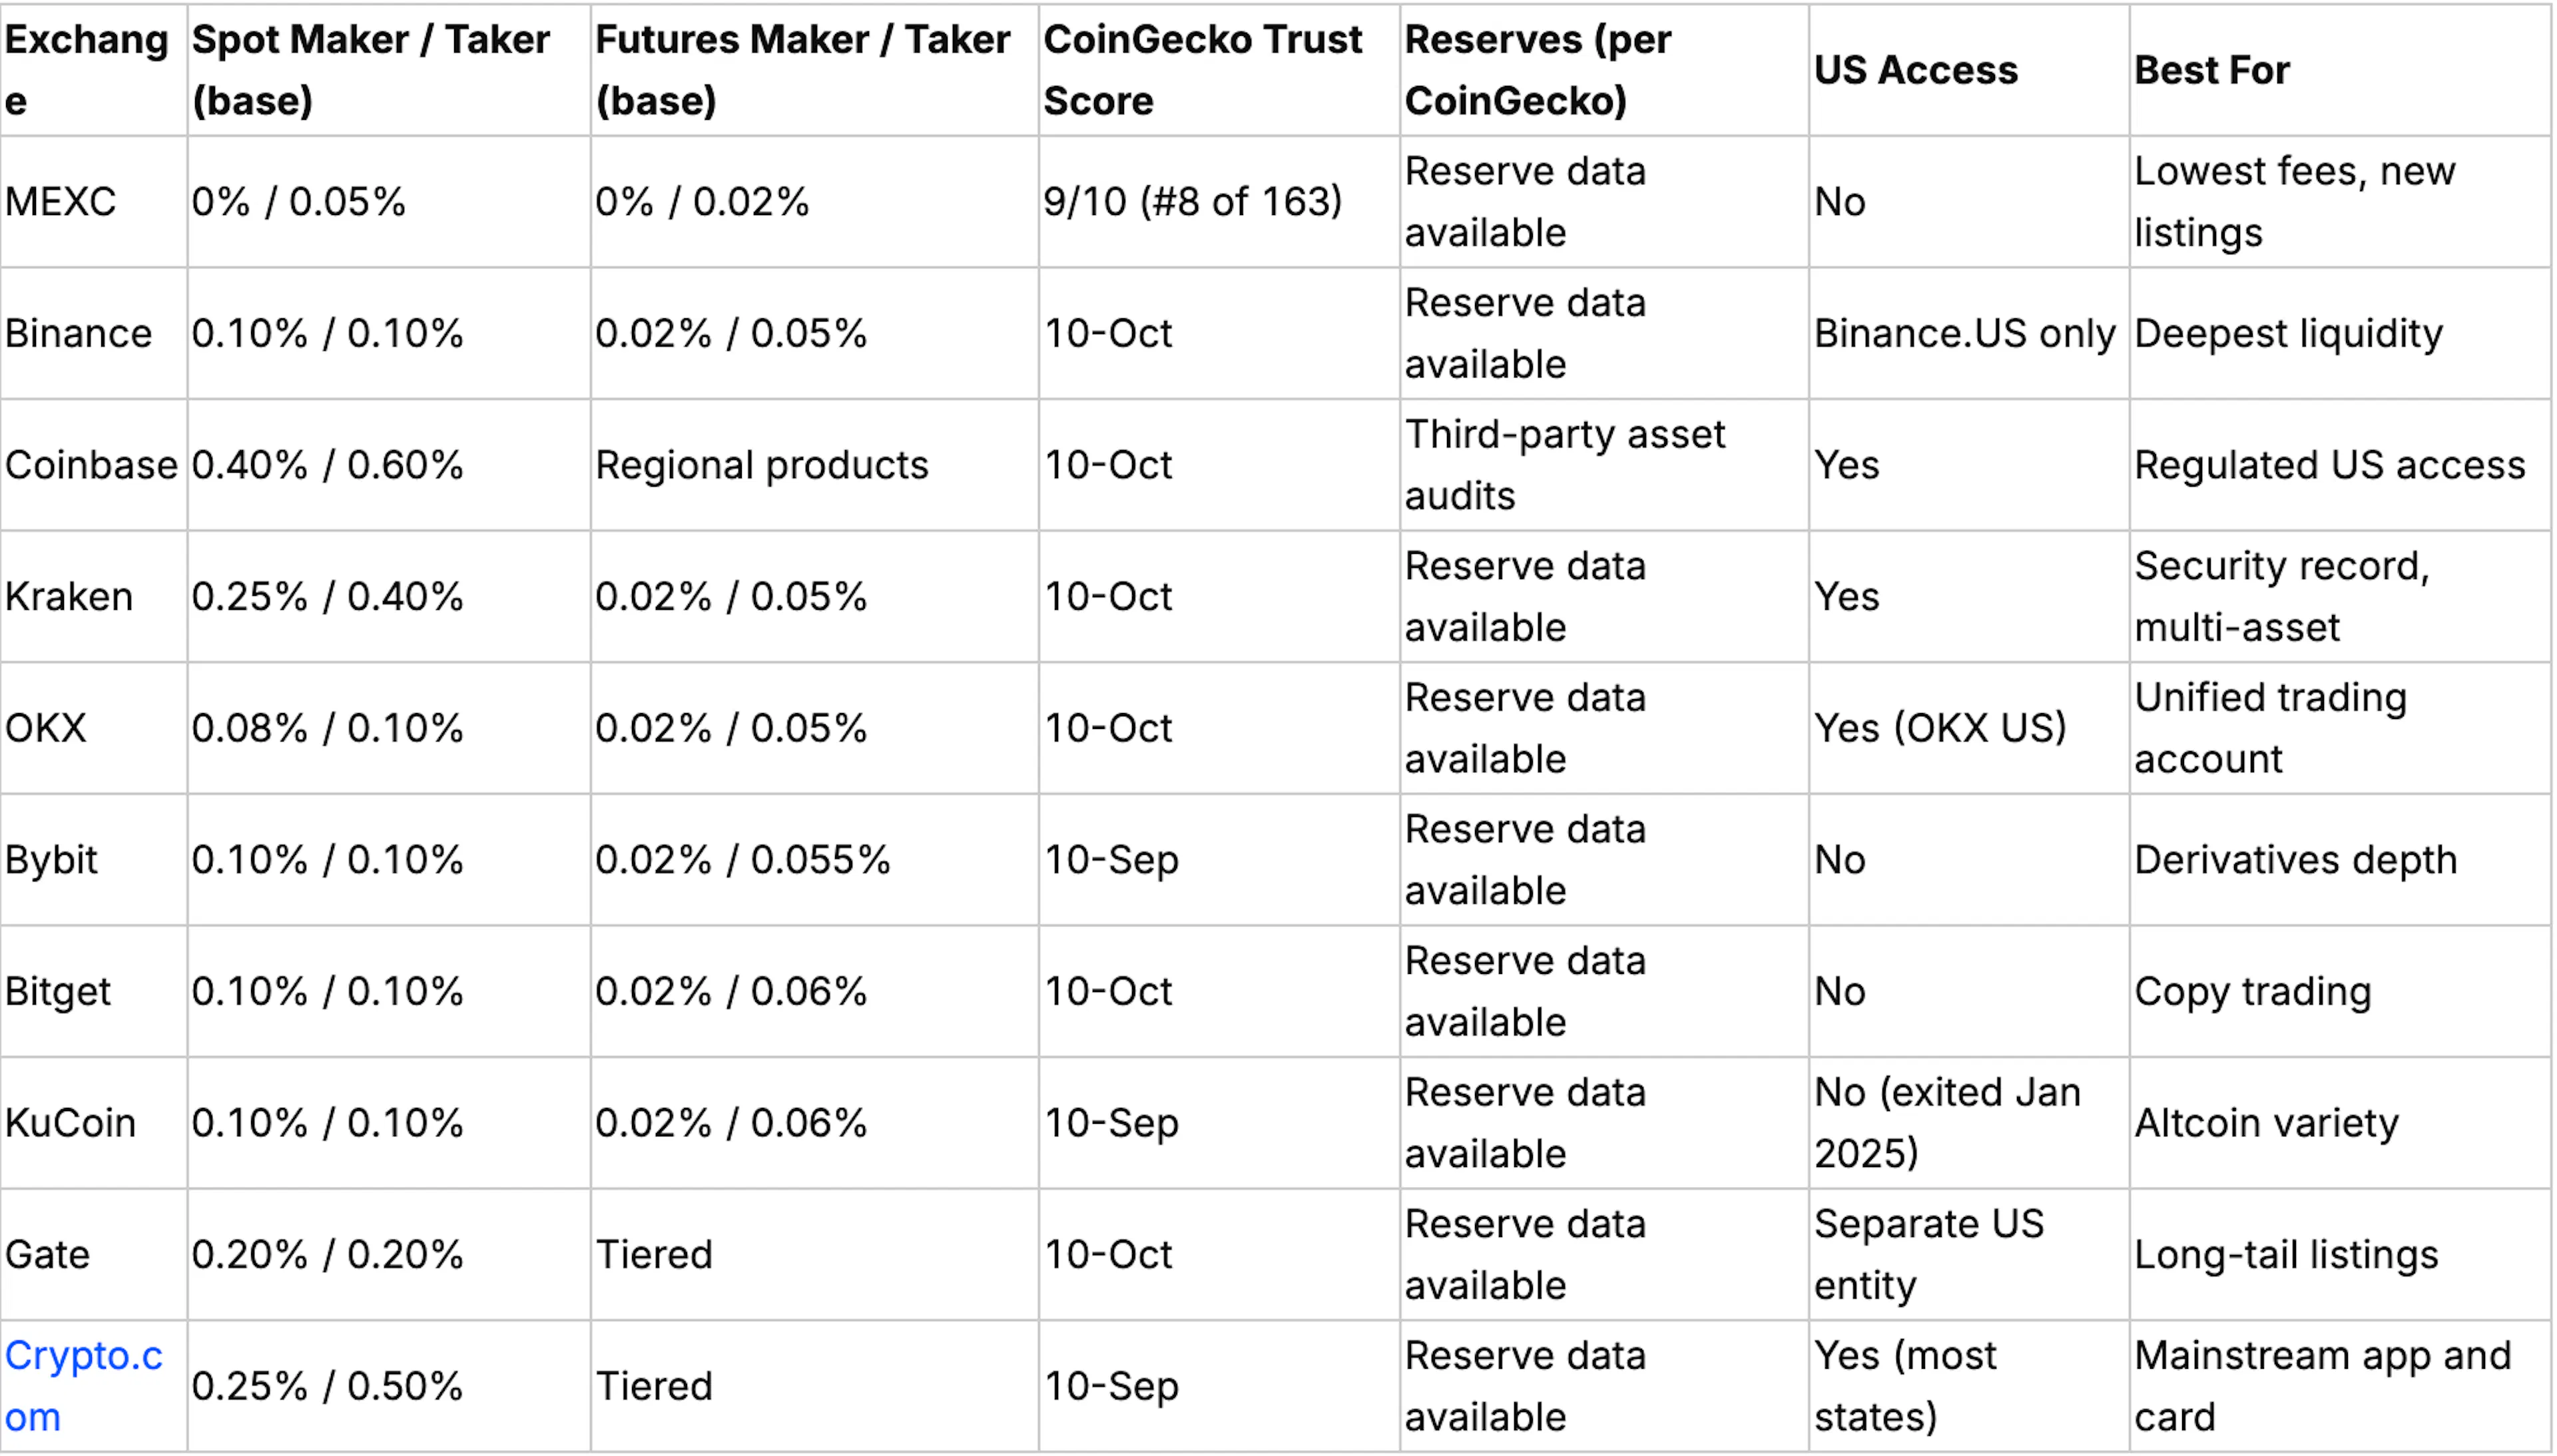Click the Yes (OKX US) cell

[1939, 728]
